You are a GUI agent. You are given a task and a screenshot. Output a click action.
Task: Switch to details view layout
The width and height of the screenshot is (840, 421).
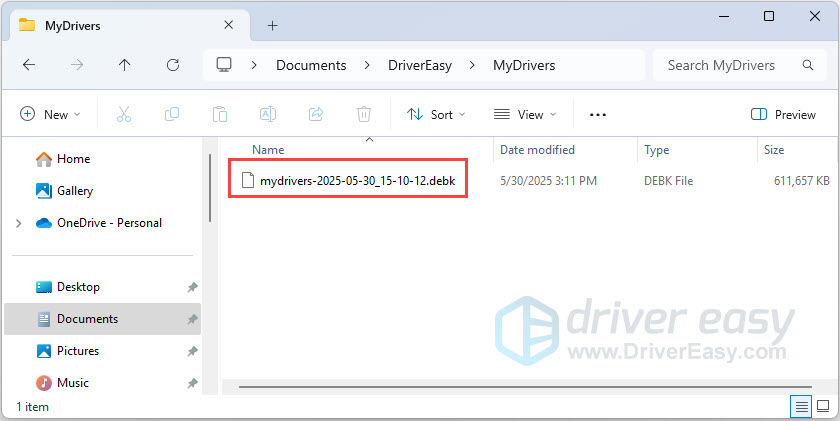point(800,406)
